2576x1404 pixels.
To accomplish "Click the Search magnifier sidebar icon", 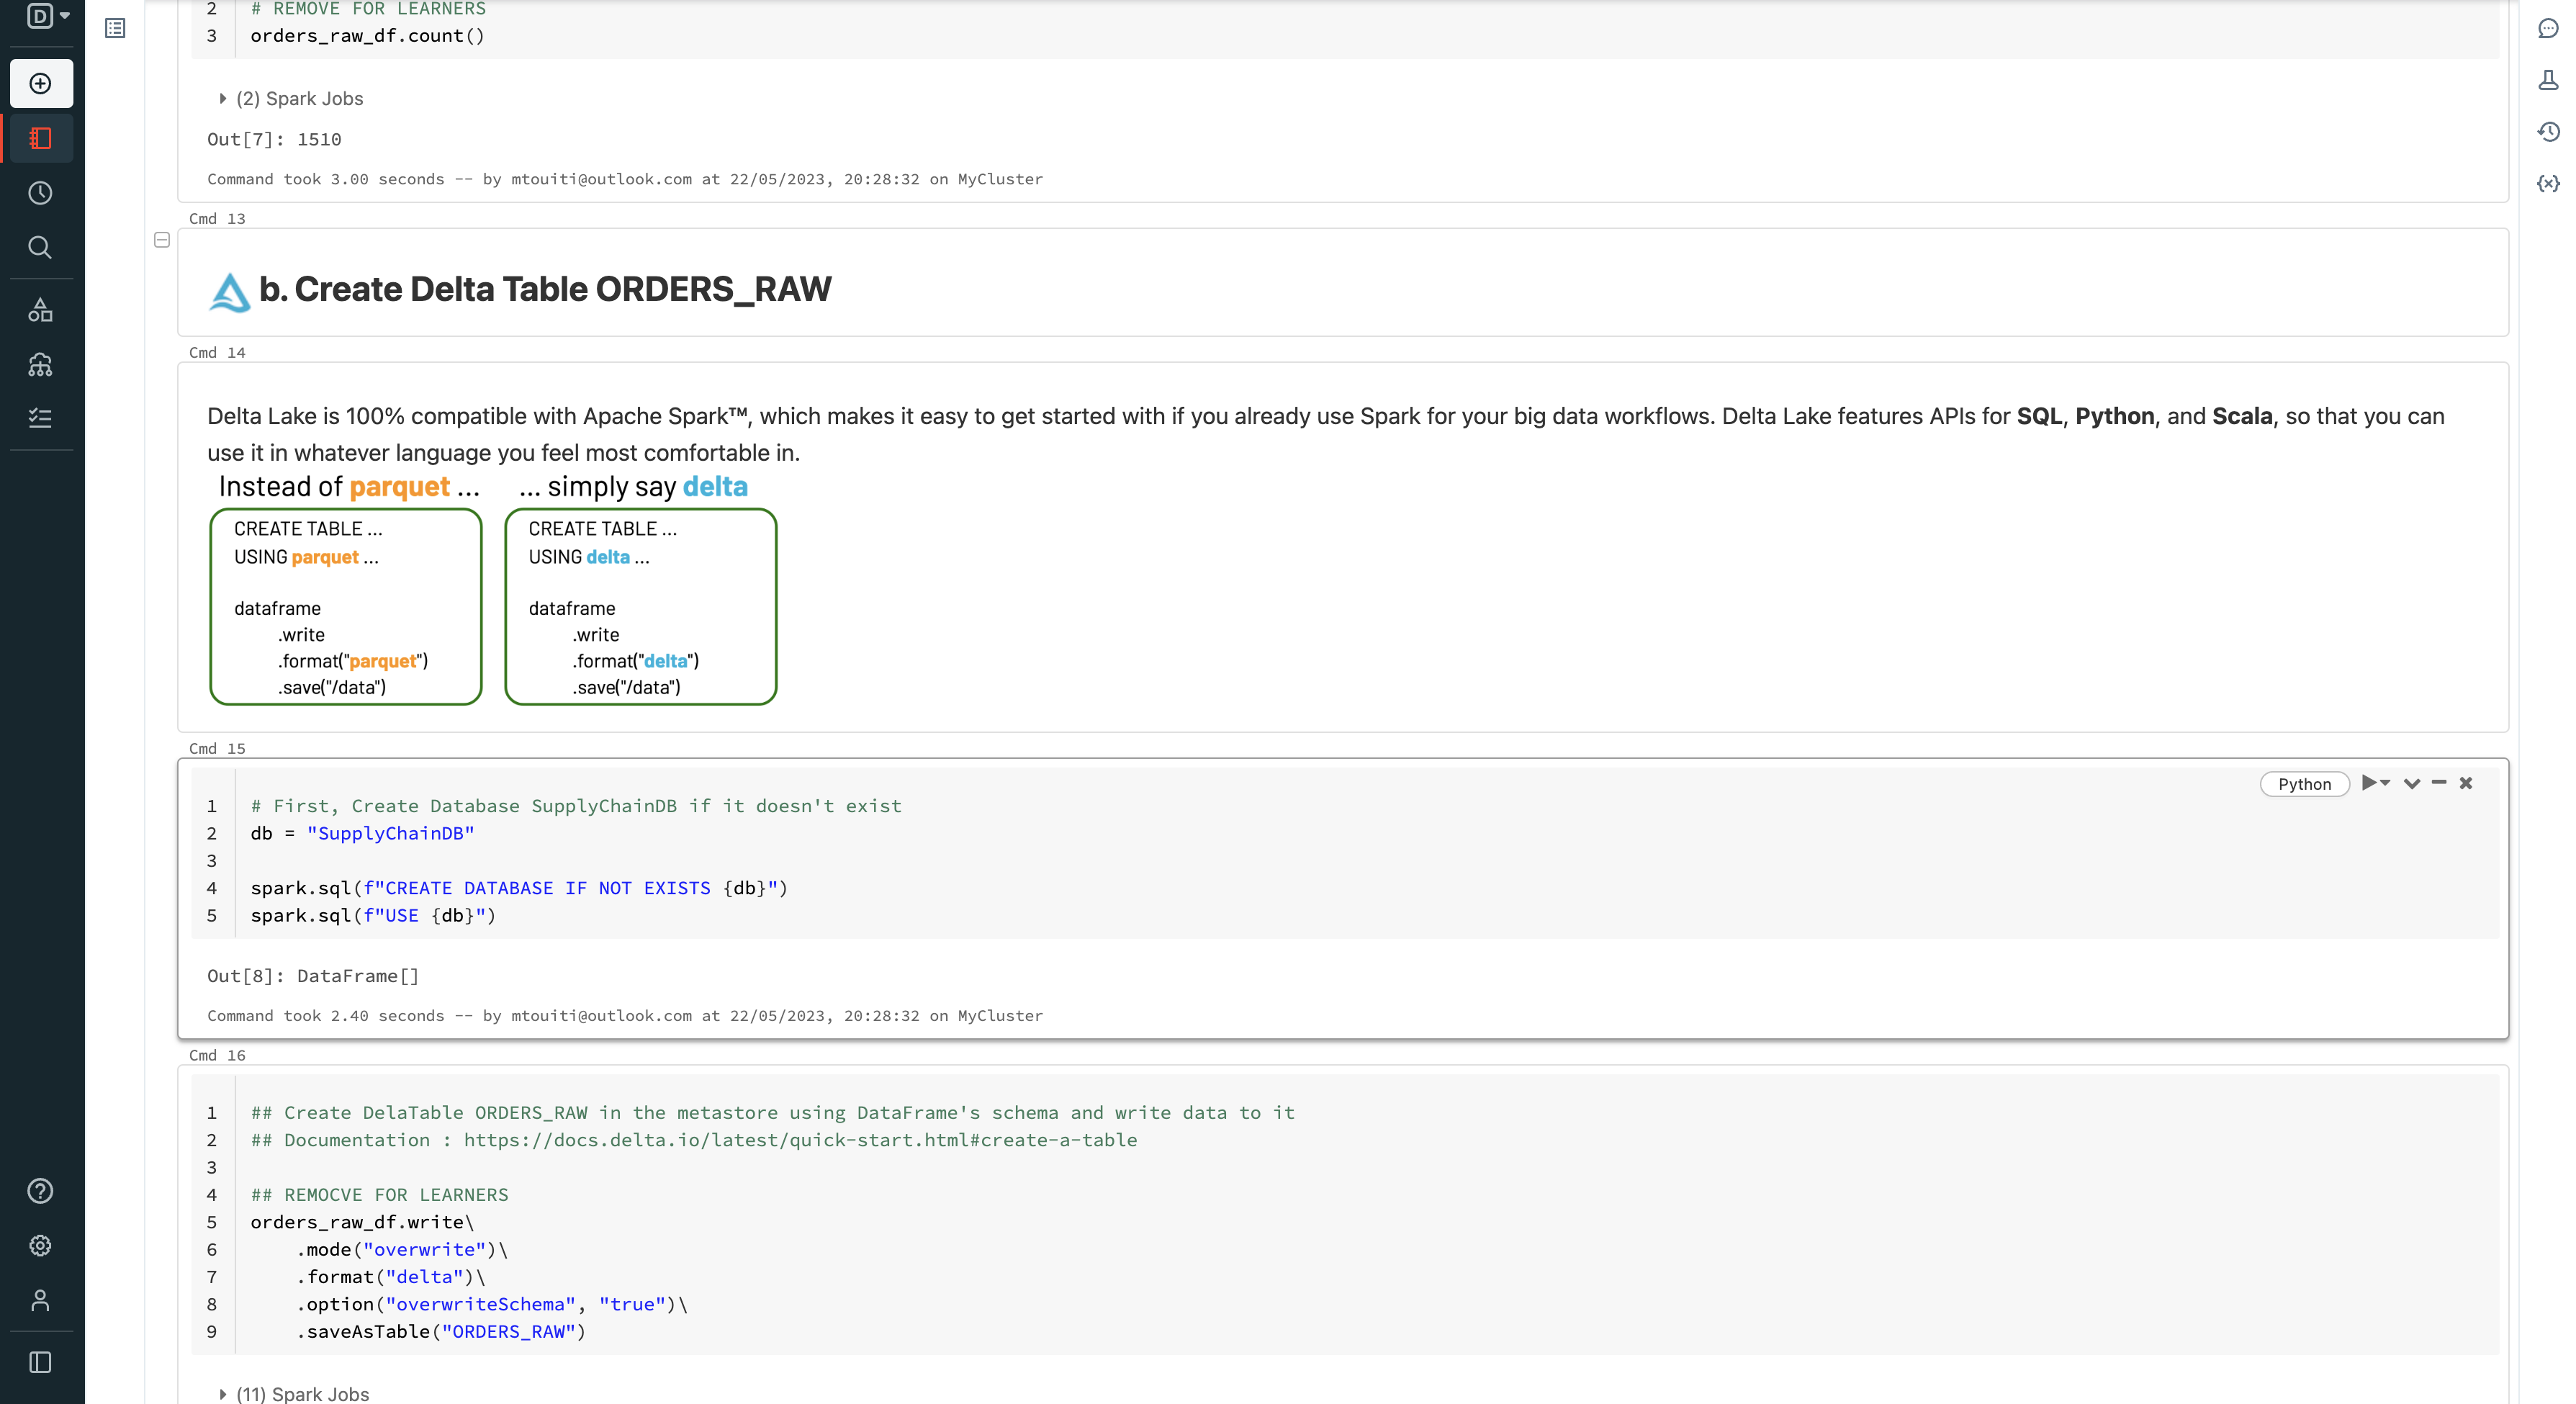I will (x=41, y=247).
